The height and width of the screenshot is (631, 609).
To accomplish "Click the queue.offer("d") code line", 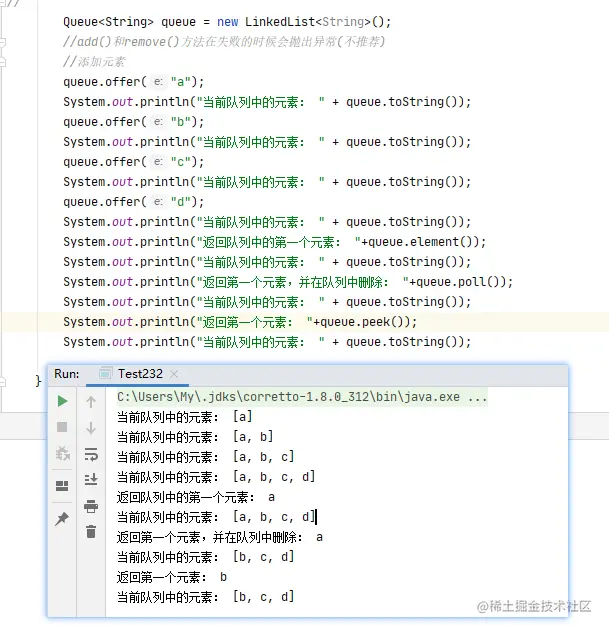I will tap(134, 202).
